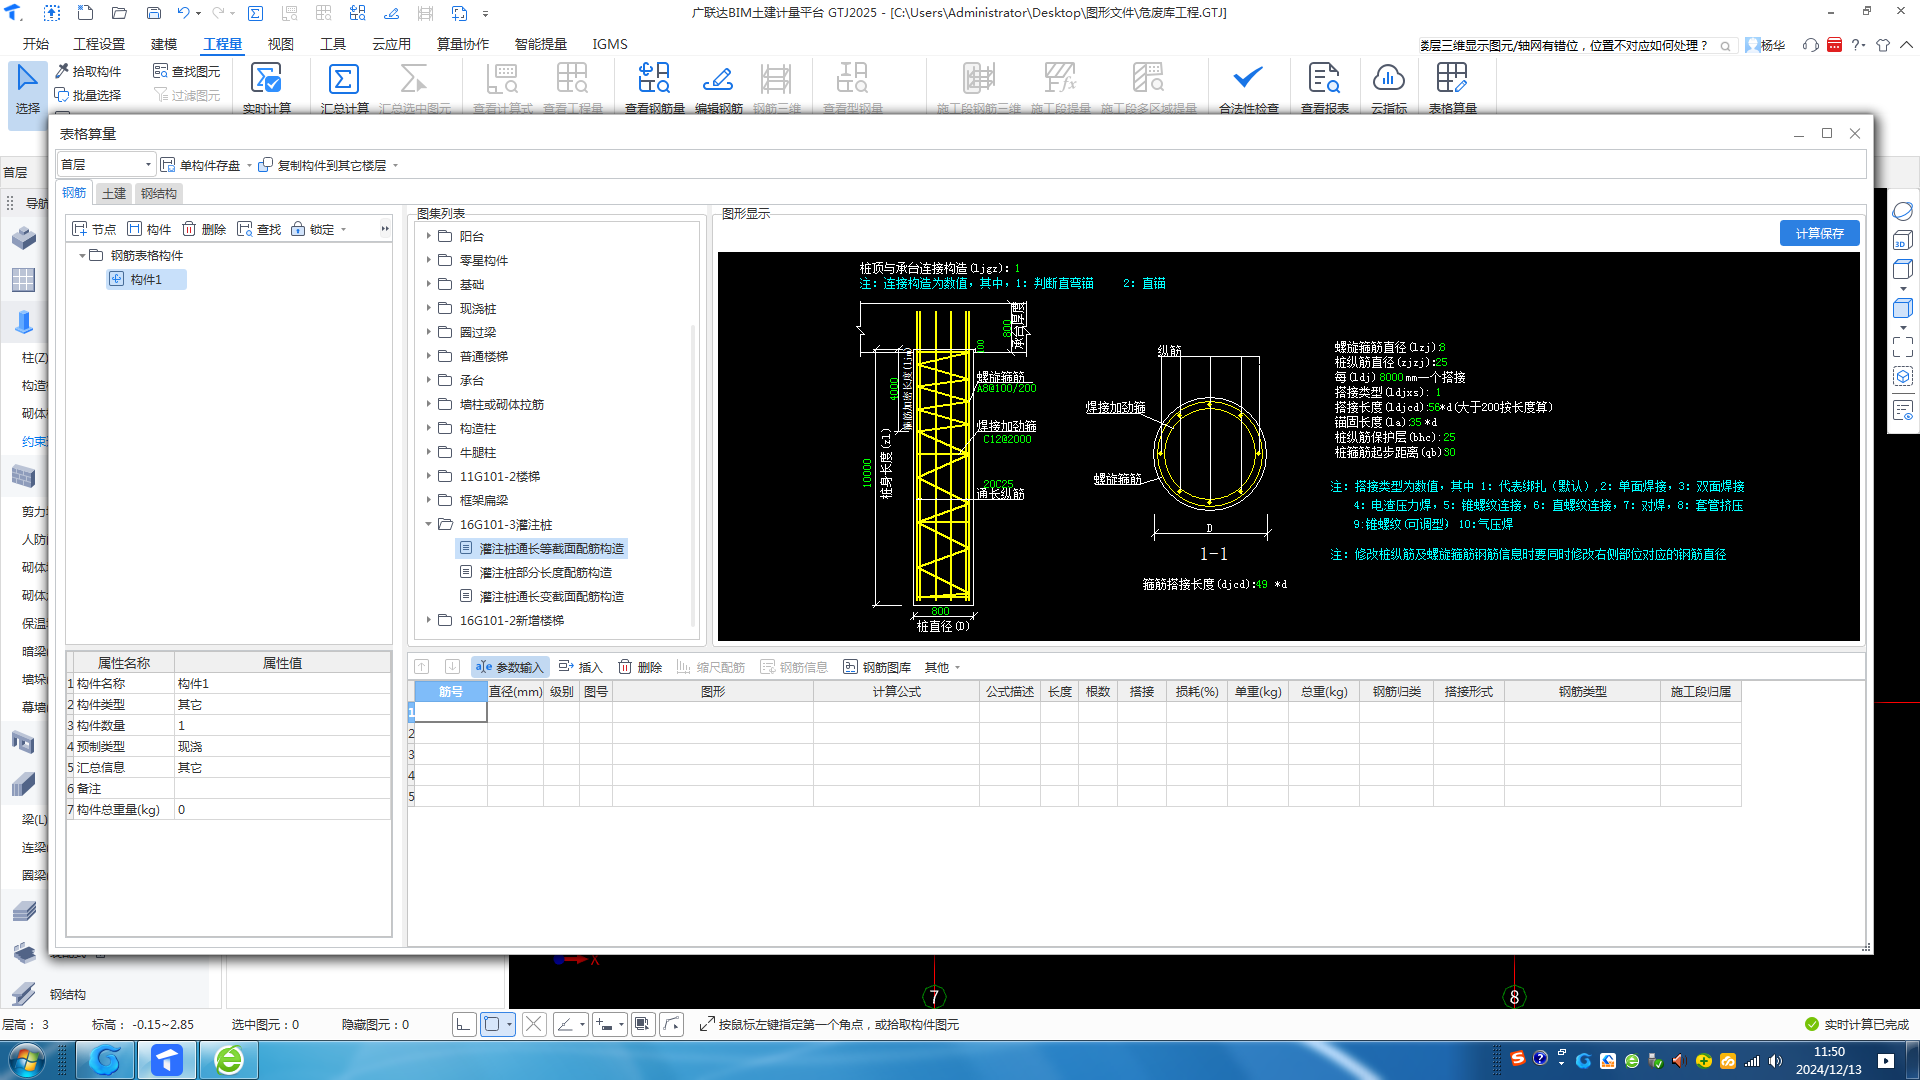
Task: Click the 筋号 cell in row 1
Action: point(450,712)
